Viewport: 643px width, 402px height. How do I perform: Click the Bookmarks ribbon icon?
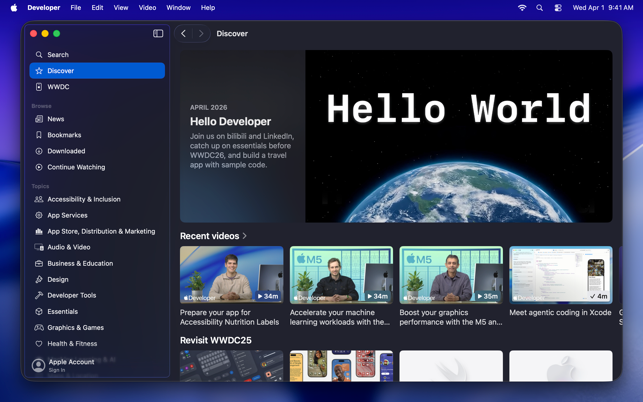(39, 135)
